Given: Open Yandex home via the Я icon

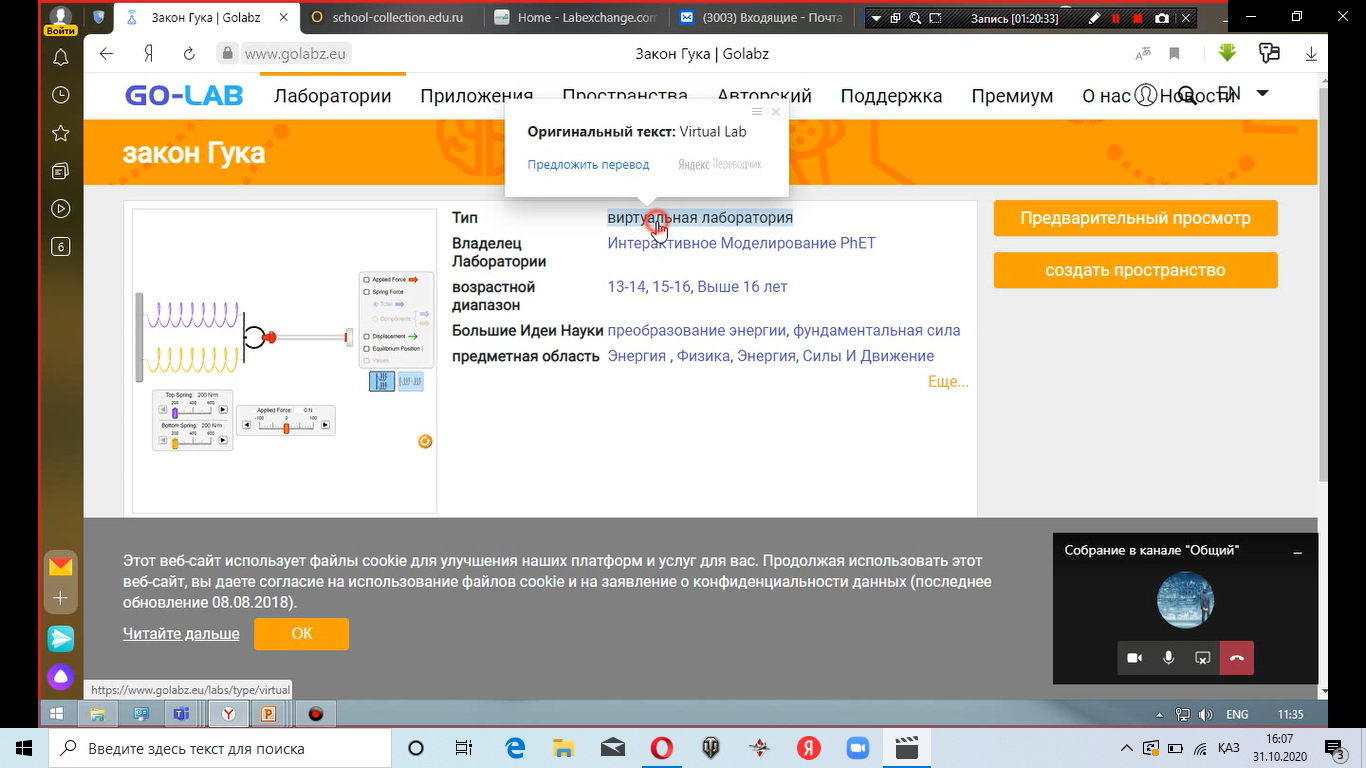Looking at the screenshot, I should tap(148, 54).
